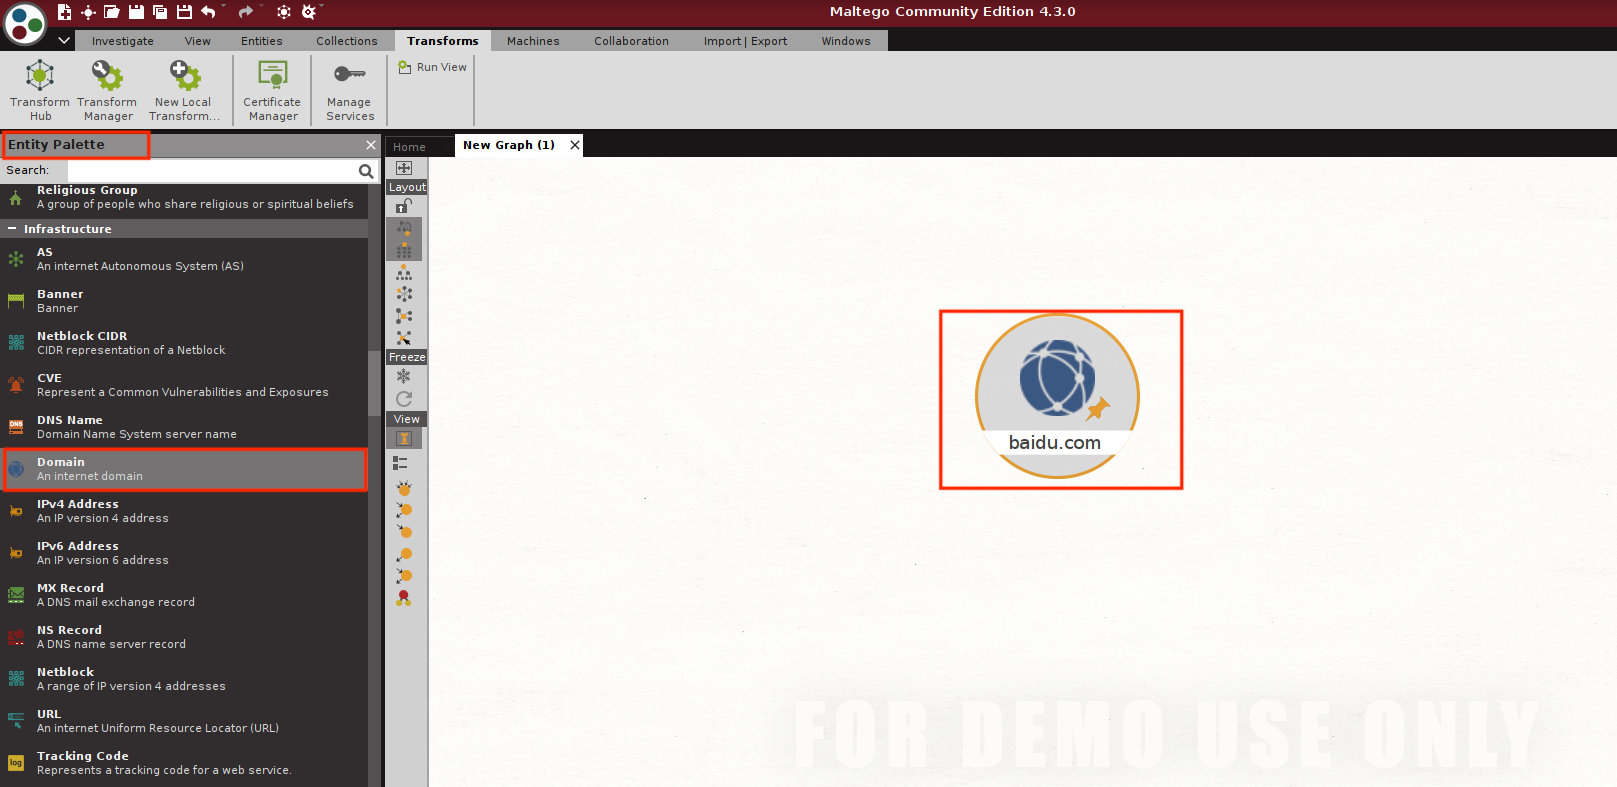Viewport: 1617px width, 787px height.
Task: Toggle the highlighted View mode icon
Action: [x=404, y=439]
